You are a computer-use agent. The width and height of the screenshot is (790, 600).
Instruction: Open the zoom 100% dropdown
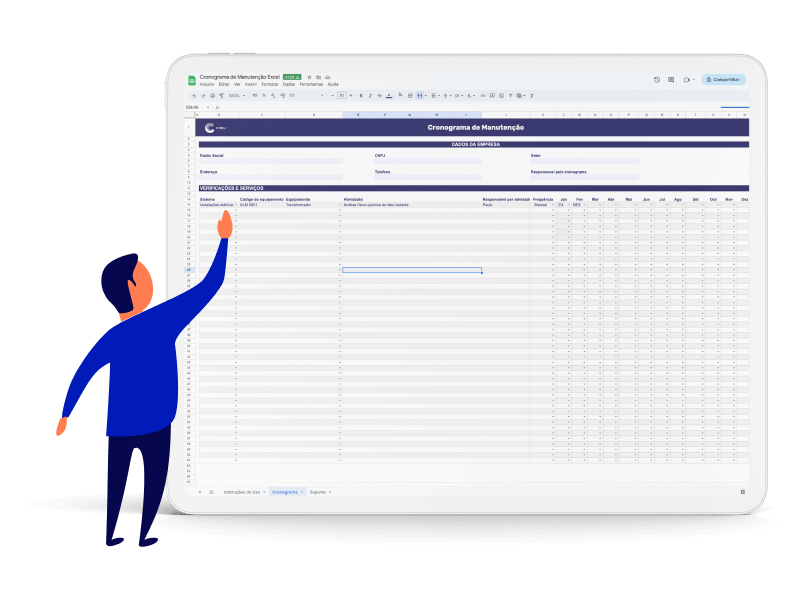coord(237,95)
